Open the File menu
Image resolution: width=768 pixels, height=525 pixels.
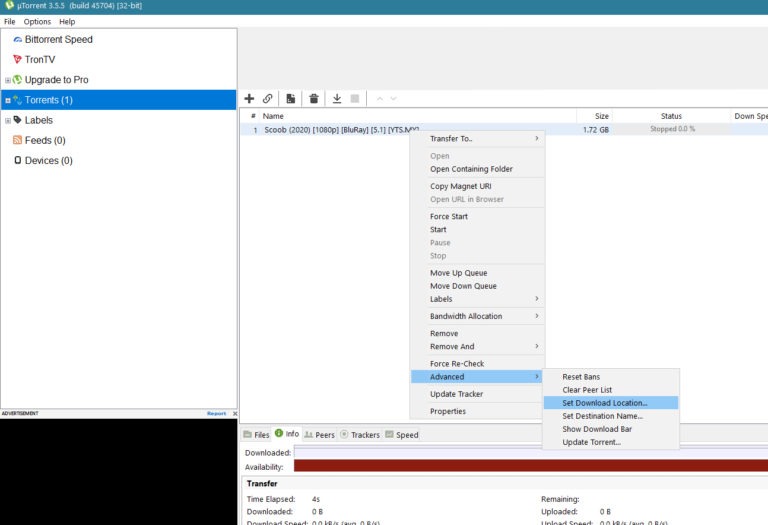[10, 22]
